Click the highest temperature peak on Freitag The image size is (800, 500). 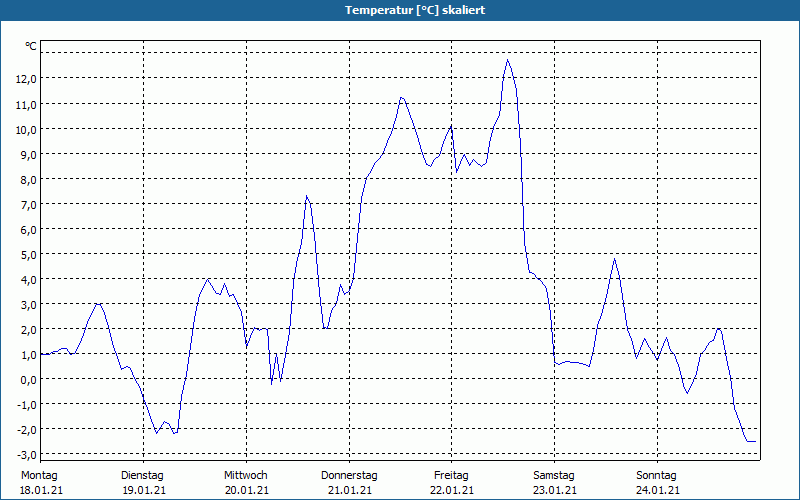pyautogui.click(x=507, y=60)
